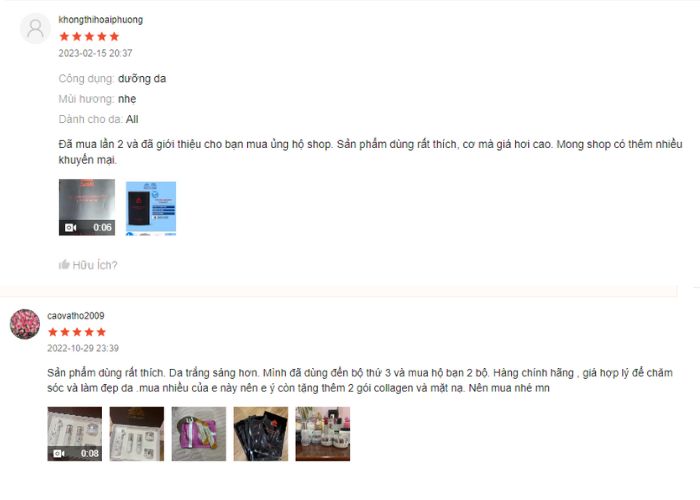Click the 2022-10-29 23:39 review timestamp

(83, 348)
